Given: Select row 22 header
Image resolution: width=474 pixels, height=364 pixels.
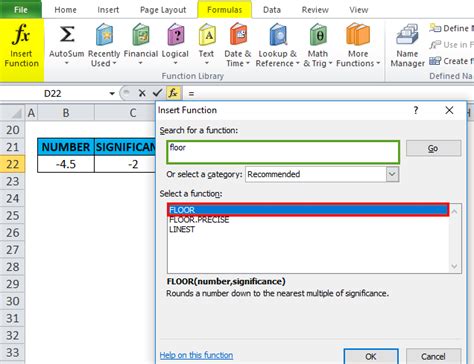Looking at the screenshot, I should 12,164.
